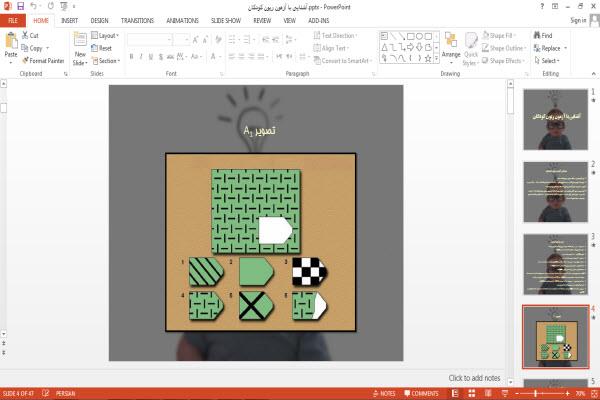Switch to the ADD-INS tab
Image resolution: width=600 pixels, height=400 pixels.
(x=318, y=21)
